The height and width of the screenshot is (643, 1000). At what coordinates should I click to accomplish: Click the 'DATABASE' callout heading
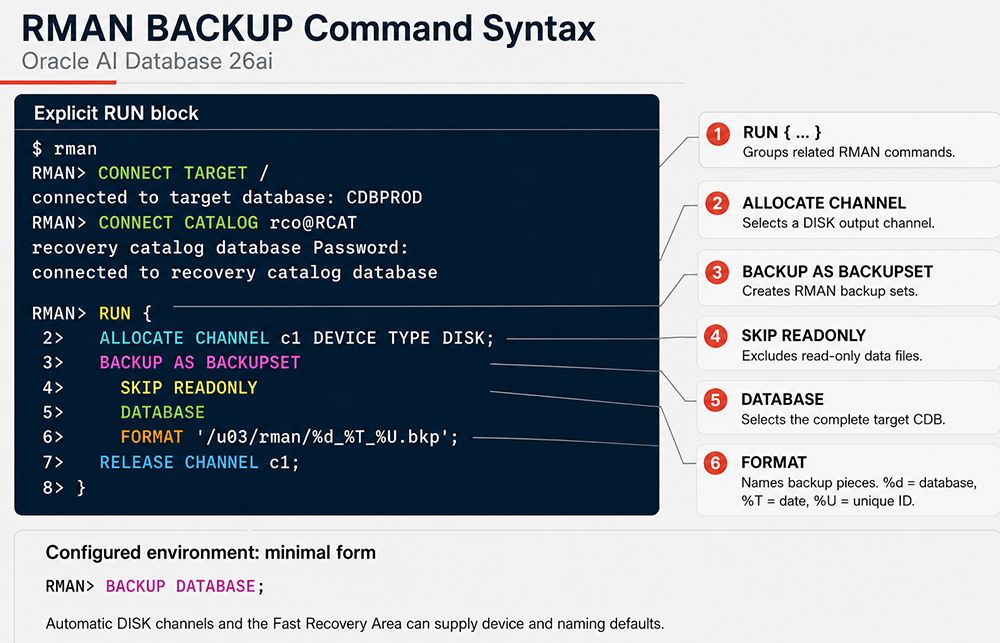click(x=783, y=399)
